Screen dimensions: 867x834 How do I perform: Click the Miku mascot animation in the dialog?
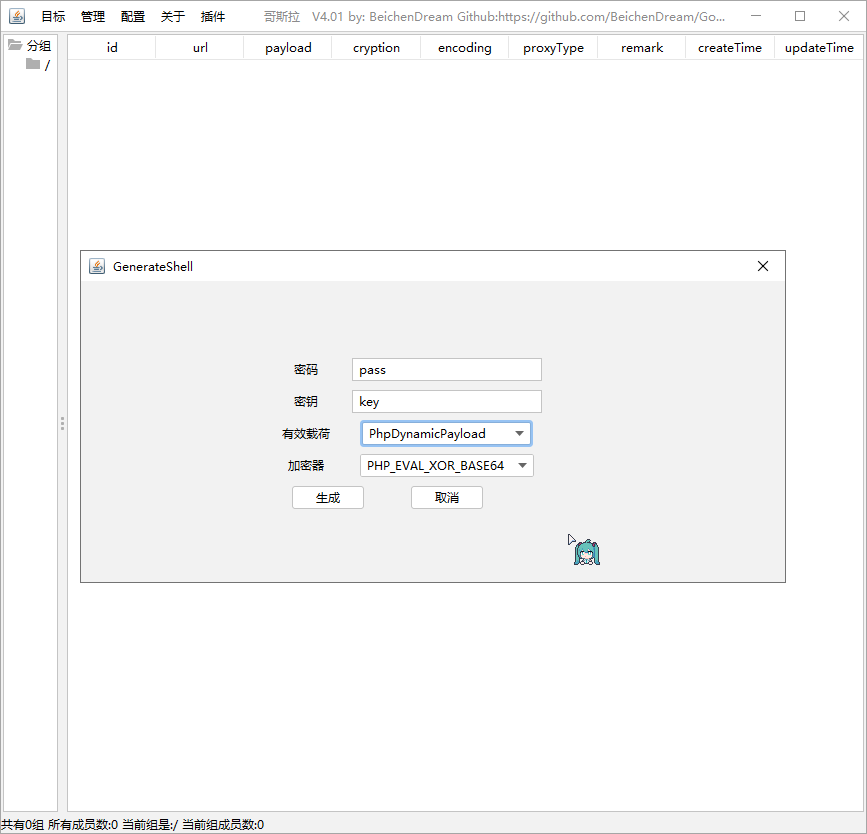coord(586,551)
